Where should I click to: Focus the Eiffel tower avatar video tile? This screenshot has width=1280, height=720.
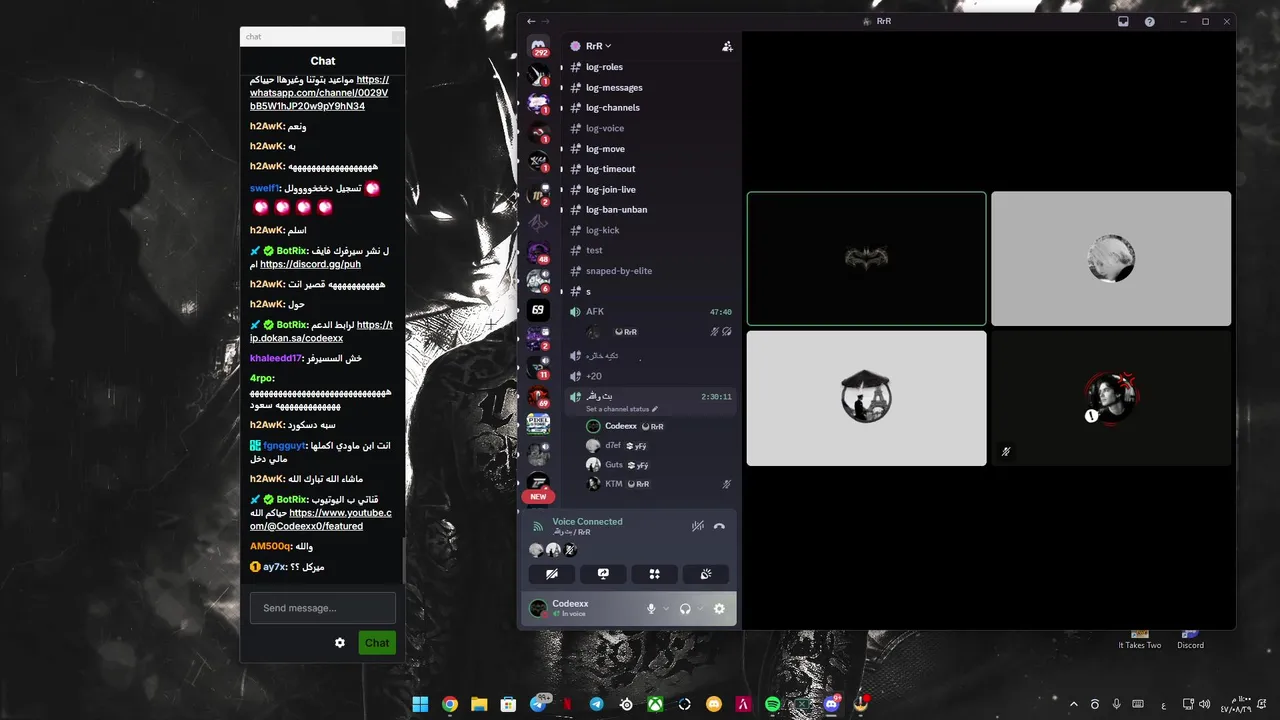867,398
